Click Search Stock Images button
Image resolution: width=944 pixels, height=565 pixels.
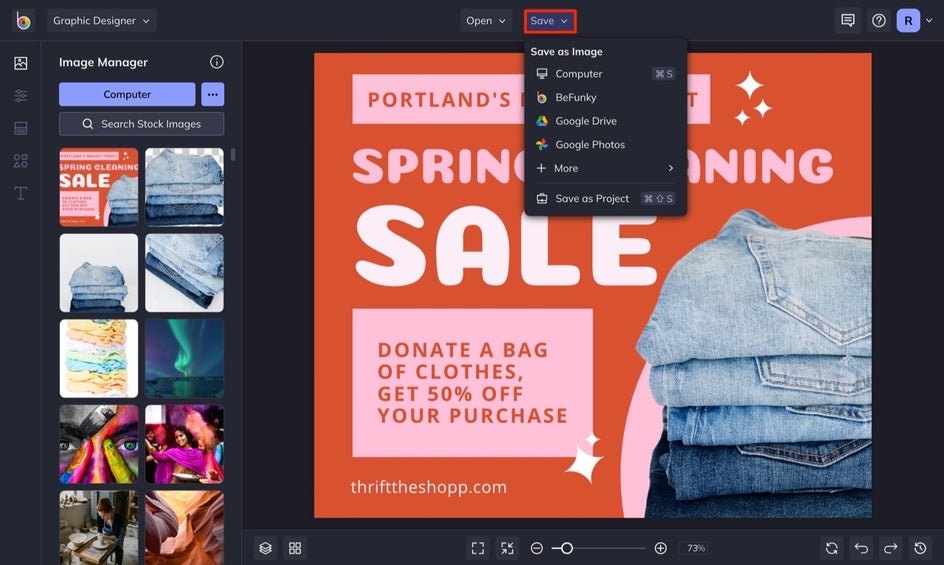tap(141, 124)
